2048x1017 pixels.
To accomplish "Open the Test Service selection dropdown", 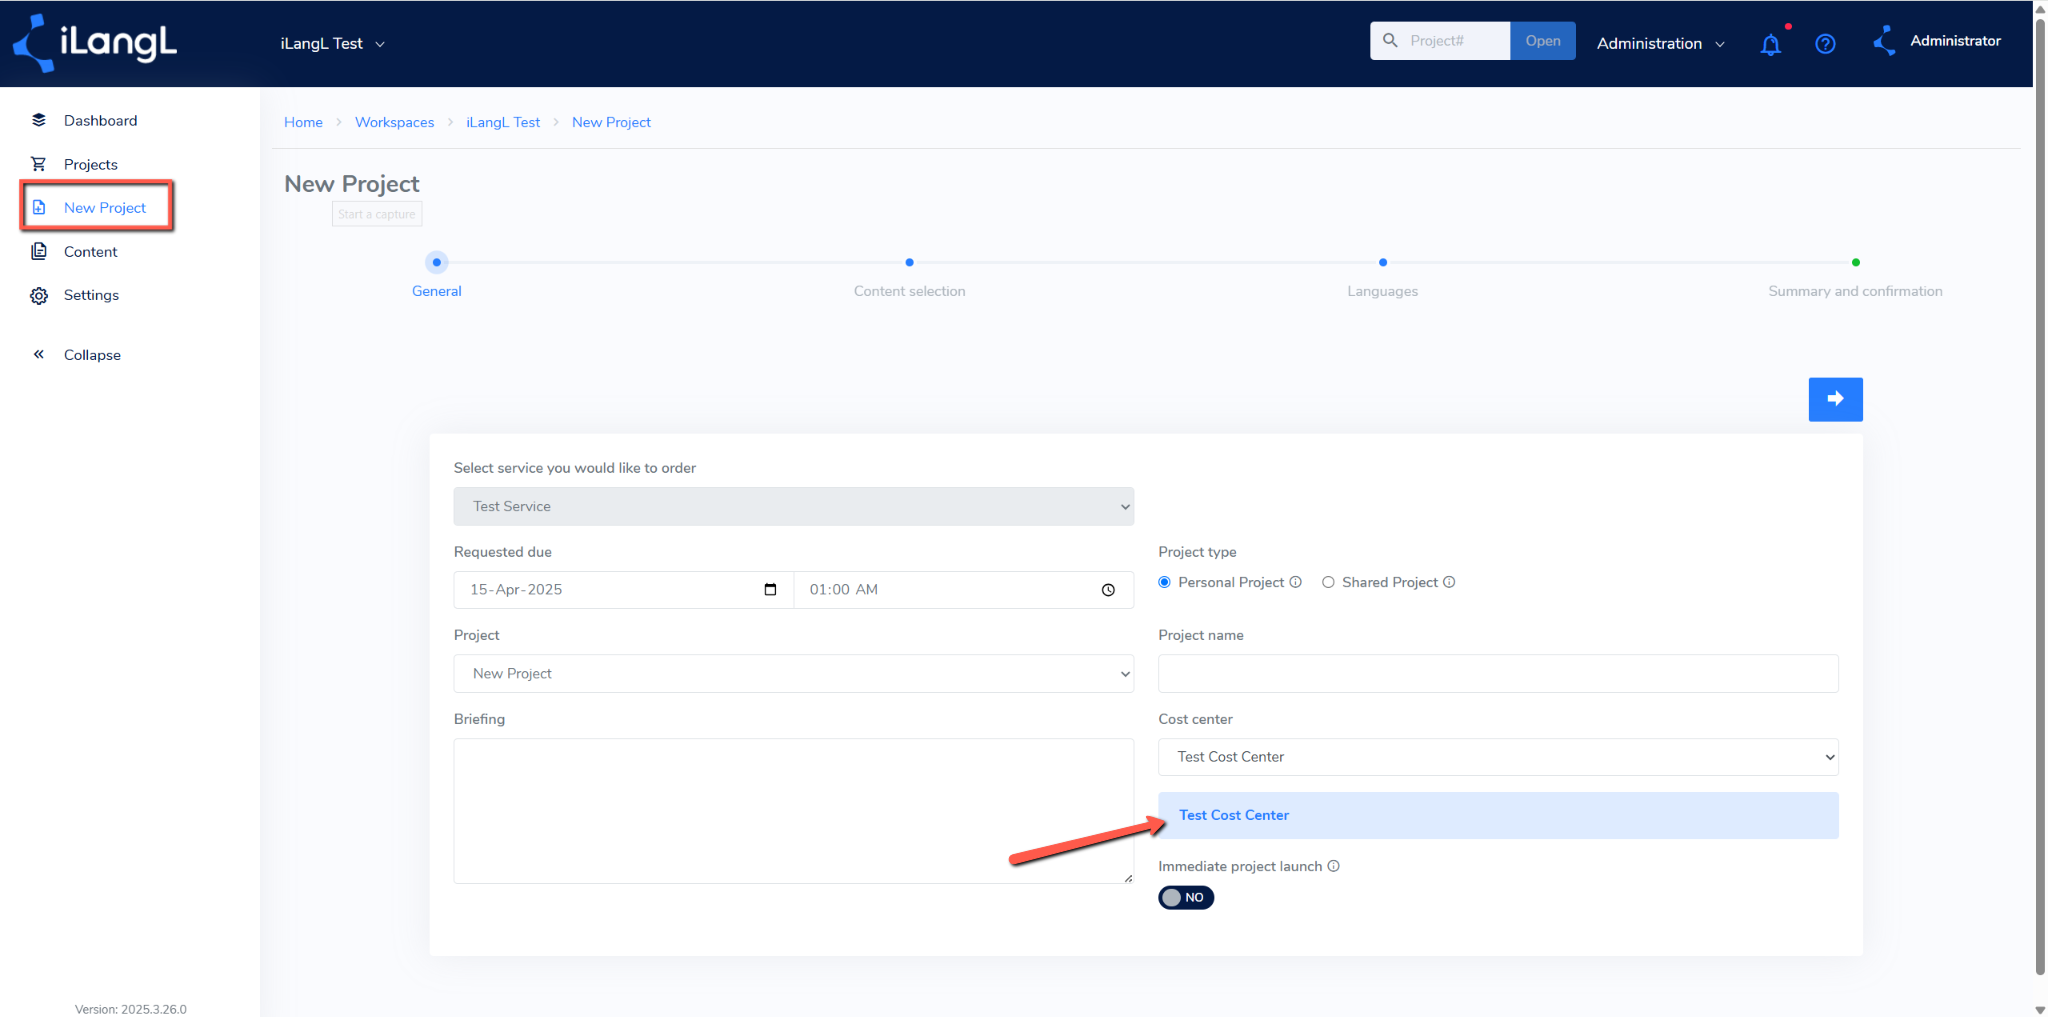I will point(793,506).
